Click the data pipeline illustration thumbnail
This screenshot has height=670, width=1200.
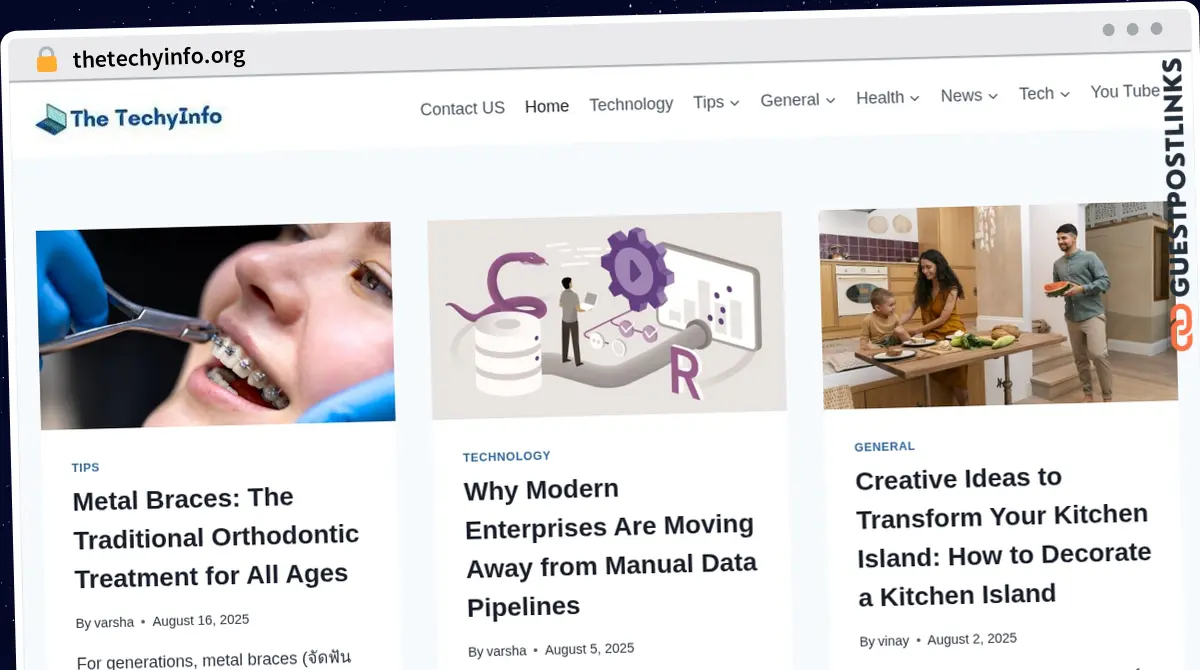tap(607, 314)
